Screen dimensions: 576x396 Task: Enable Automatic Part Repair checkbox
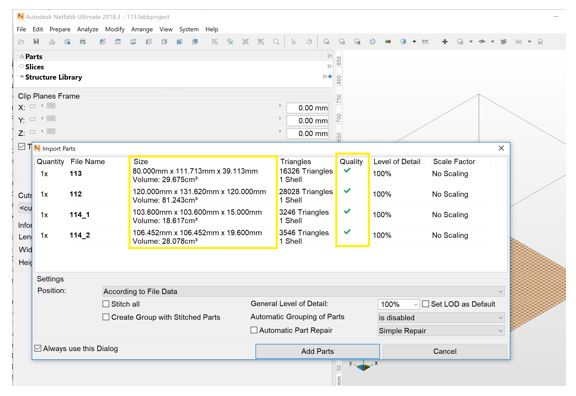[254, 330]
